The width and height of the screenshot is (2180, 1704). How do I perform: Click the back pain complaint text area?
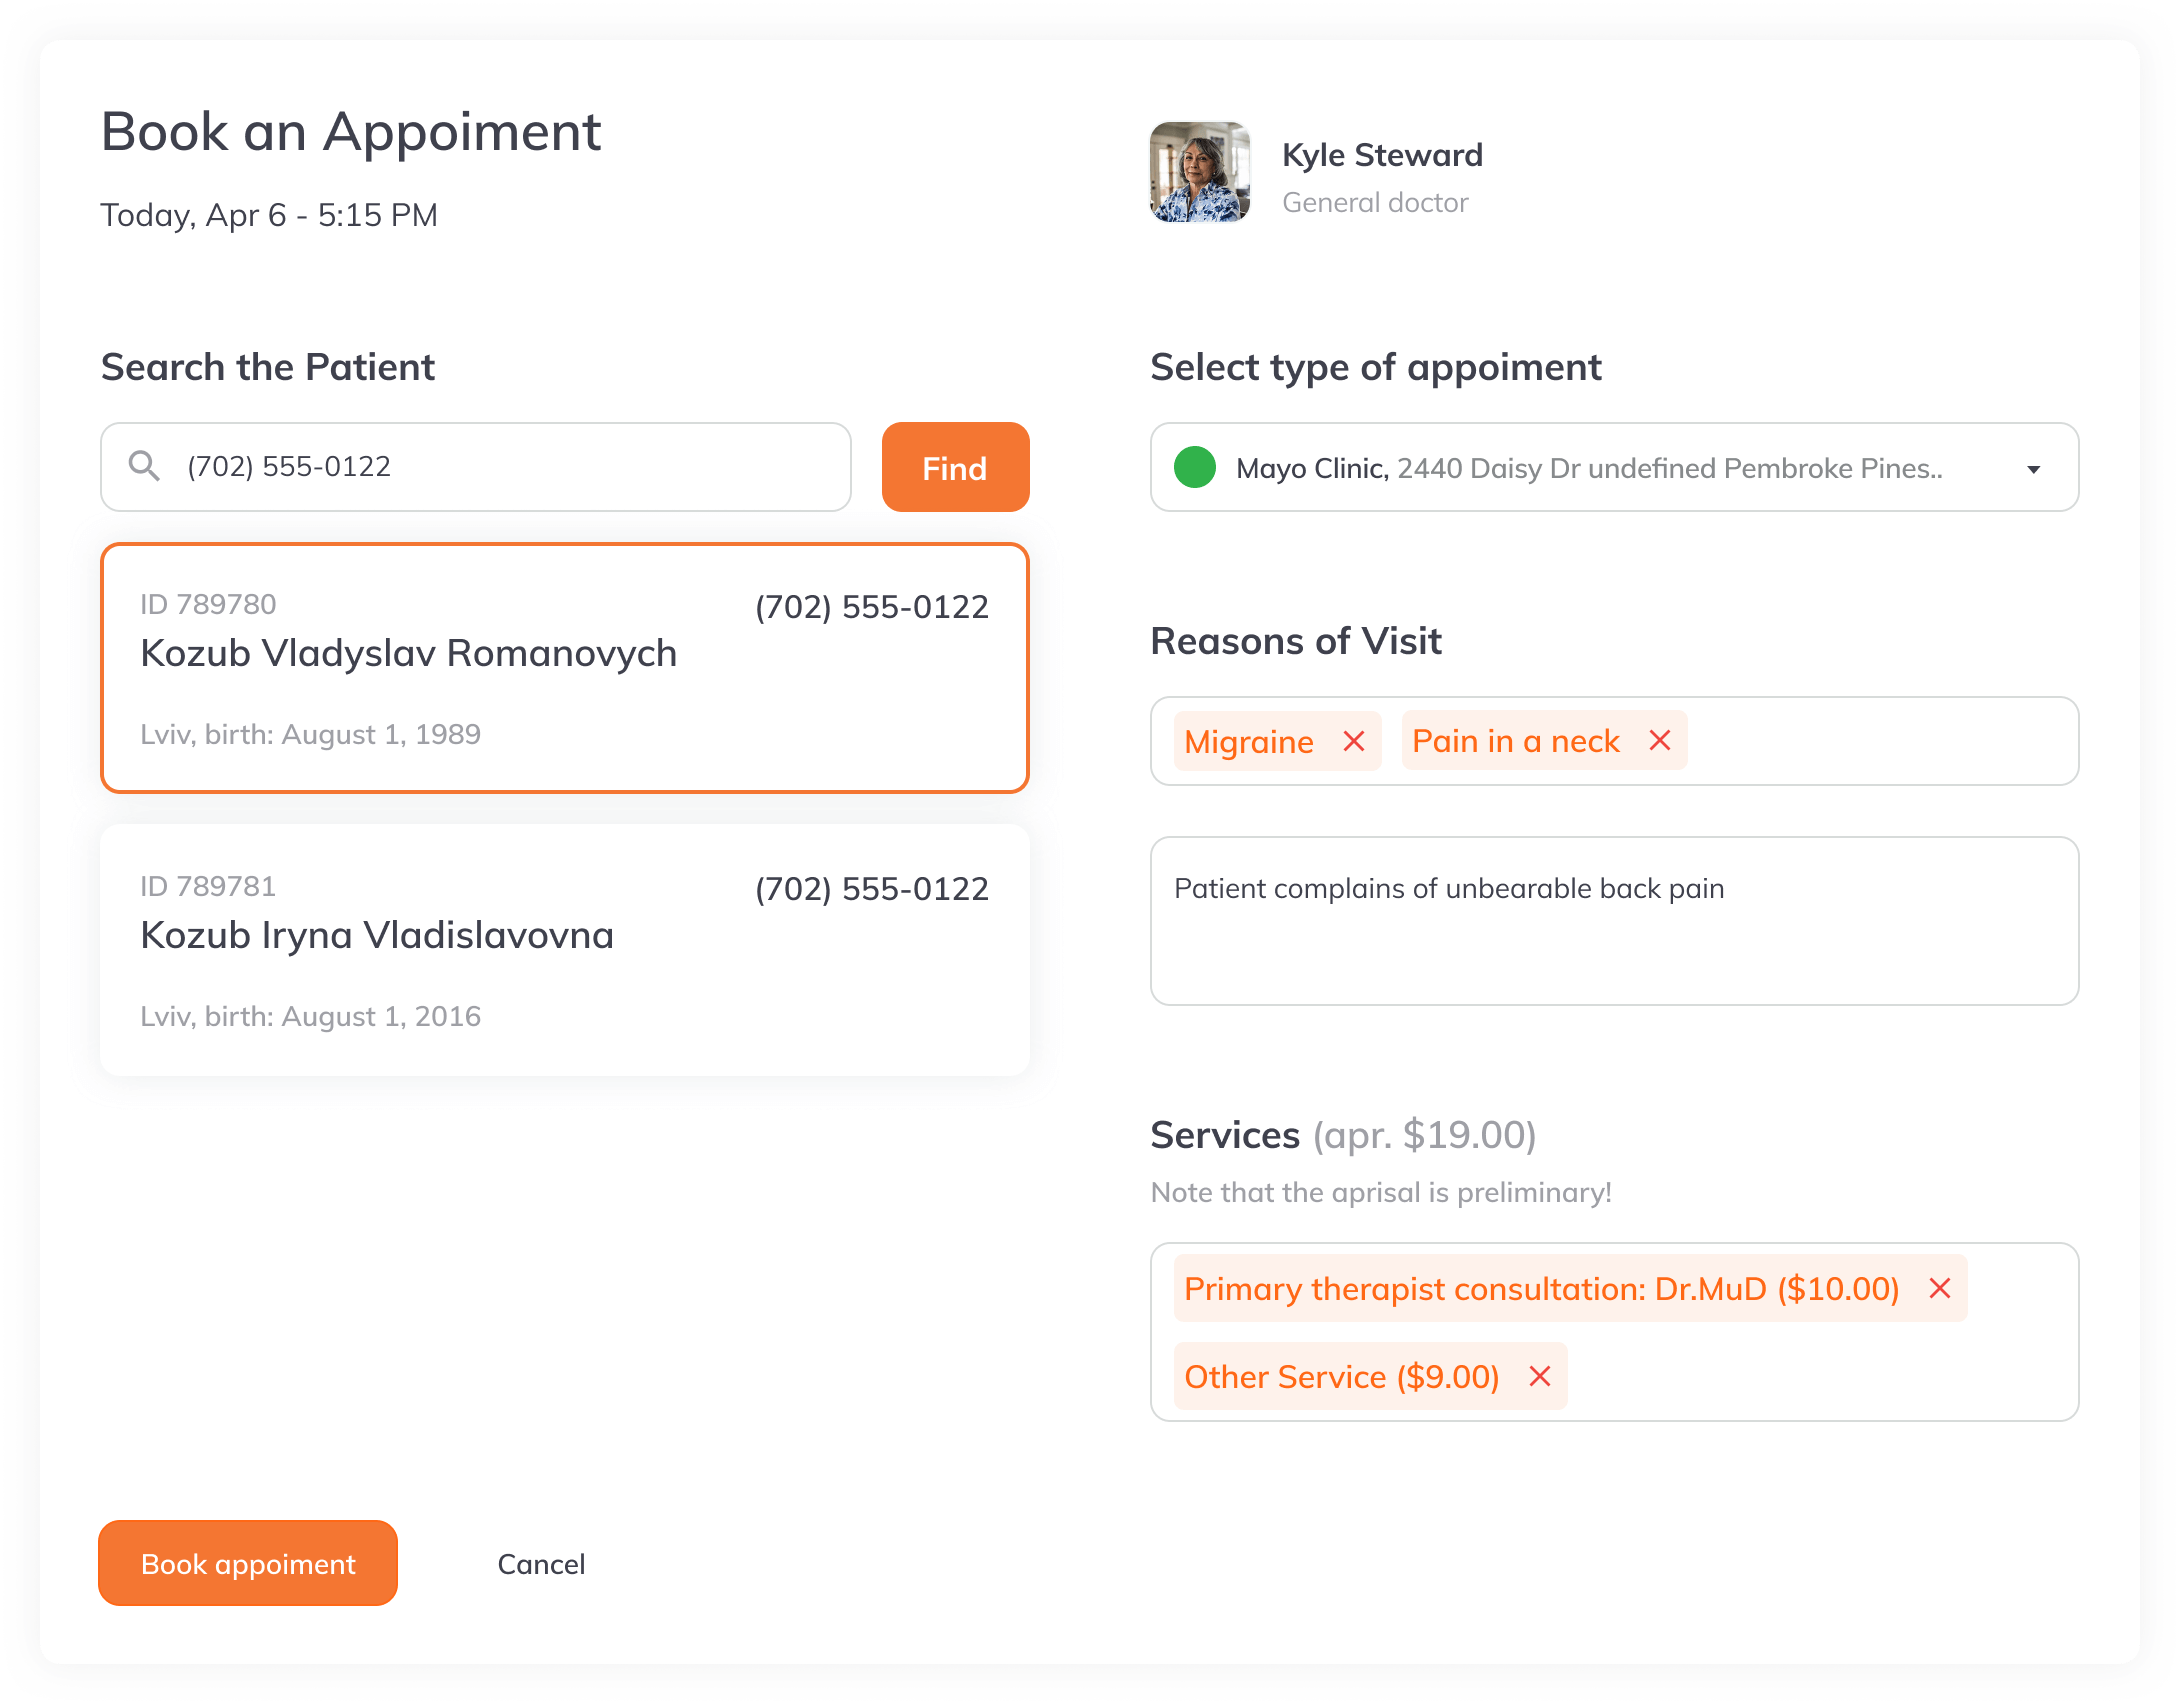[x=1614, y=921]
